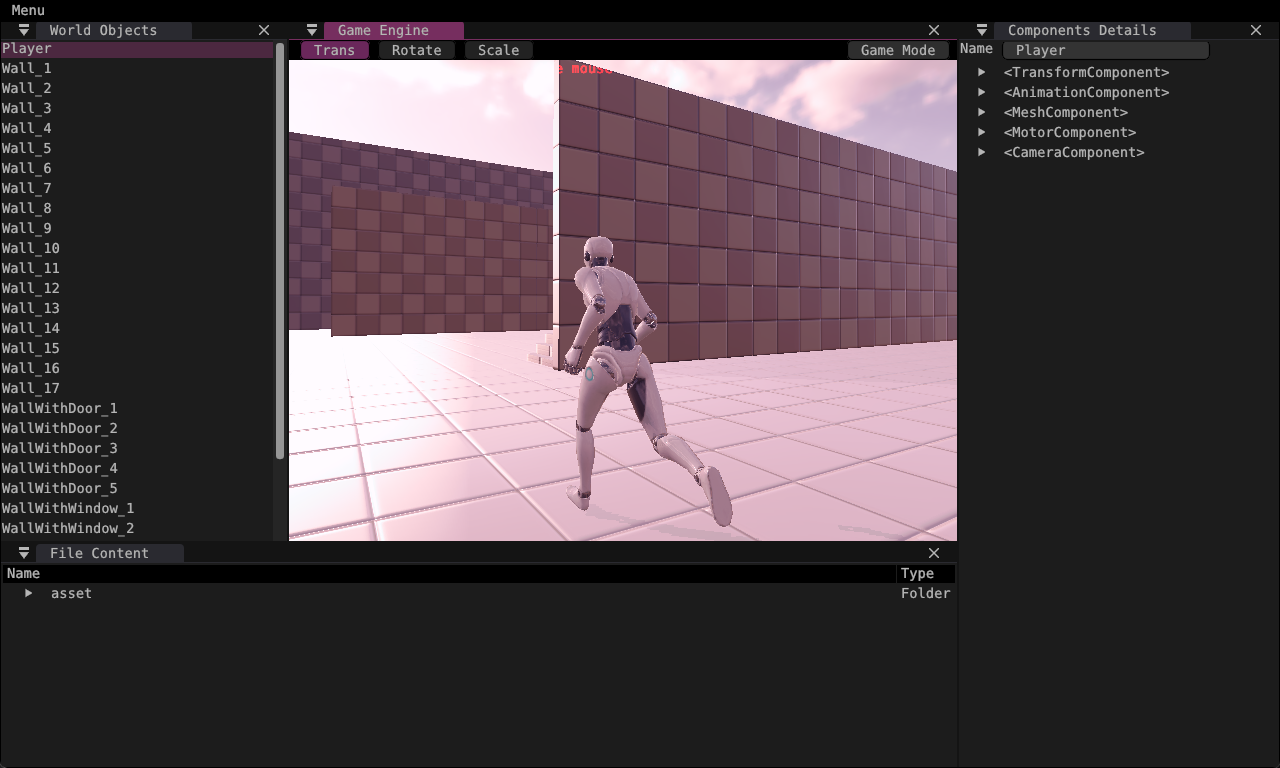Expand the AnimationComponent node

[x=982, y=92]
